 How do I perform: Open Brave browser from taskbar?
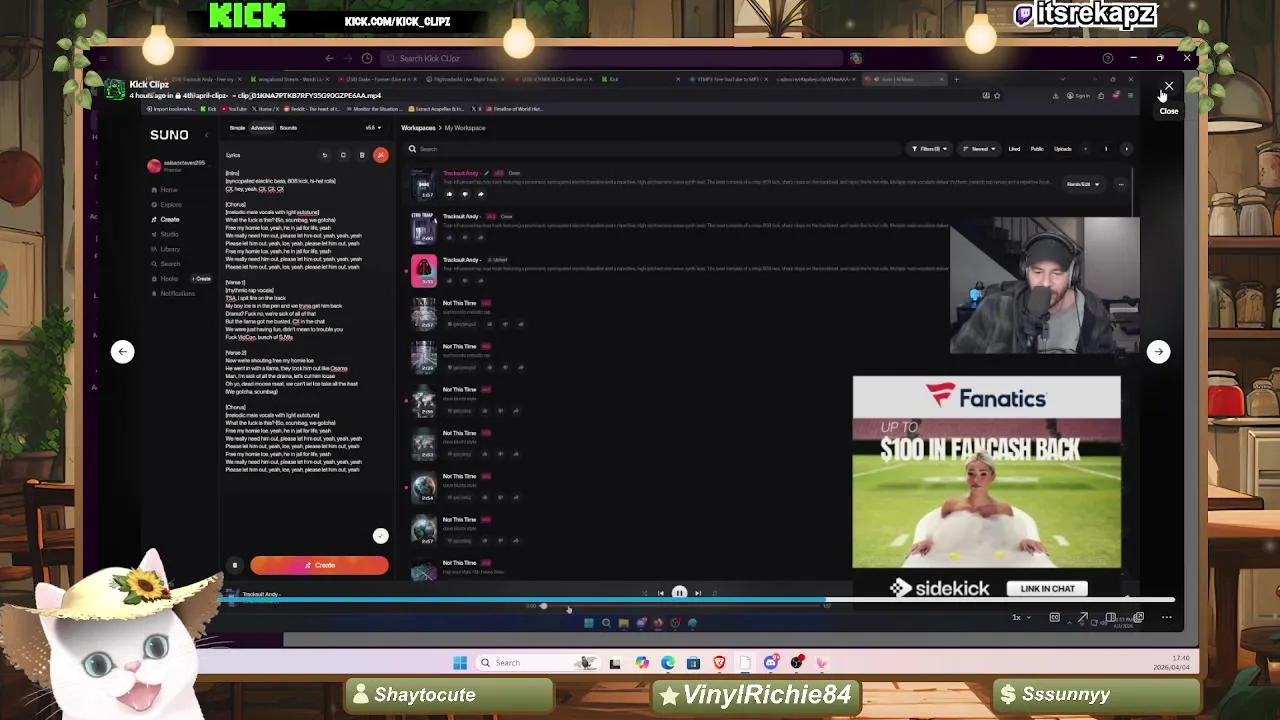(719, 662)
